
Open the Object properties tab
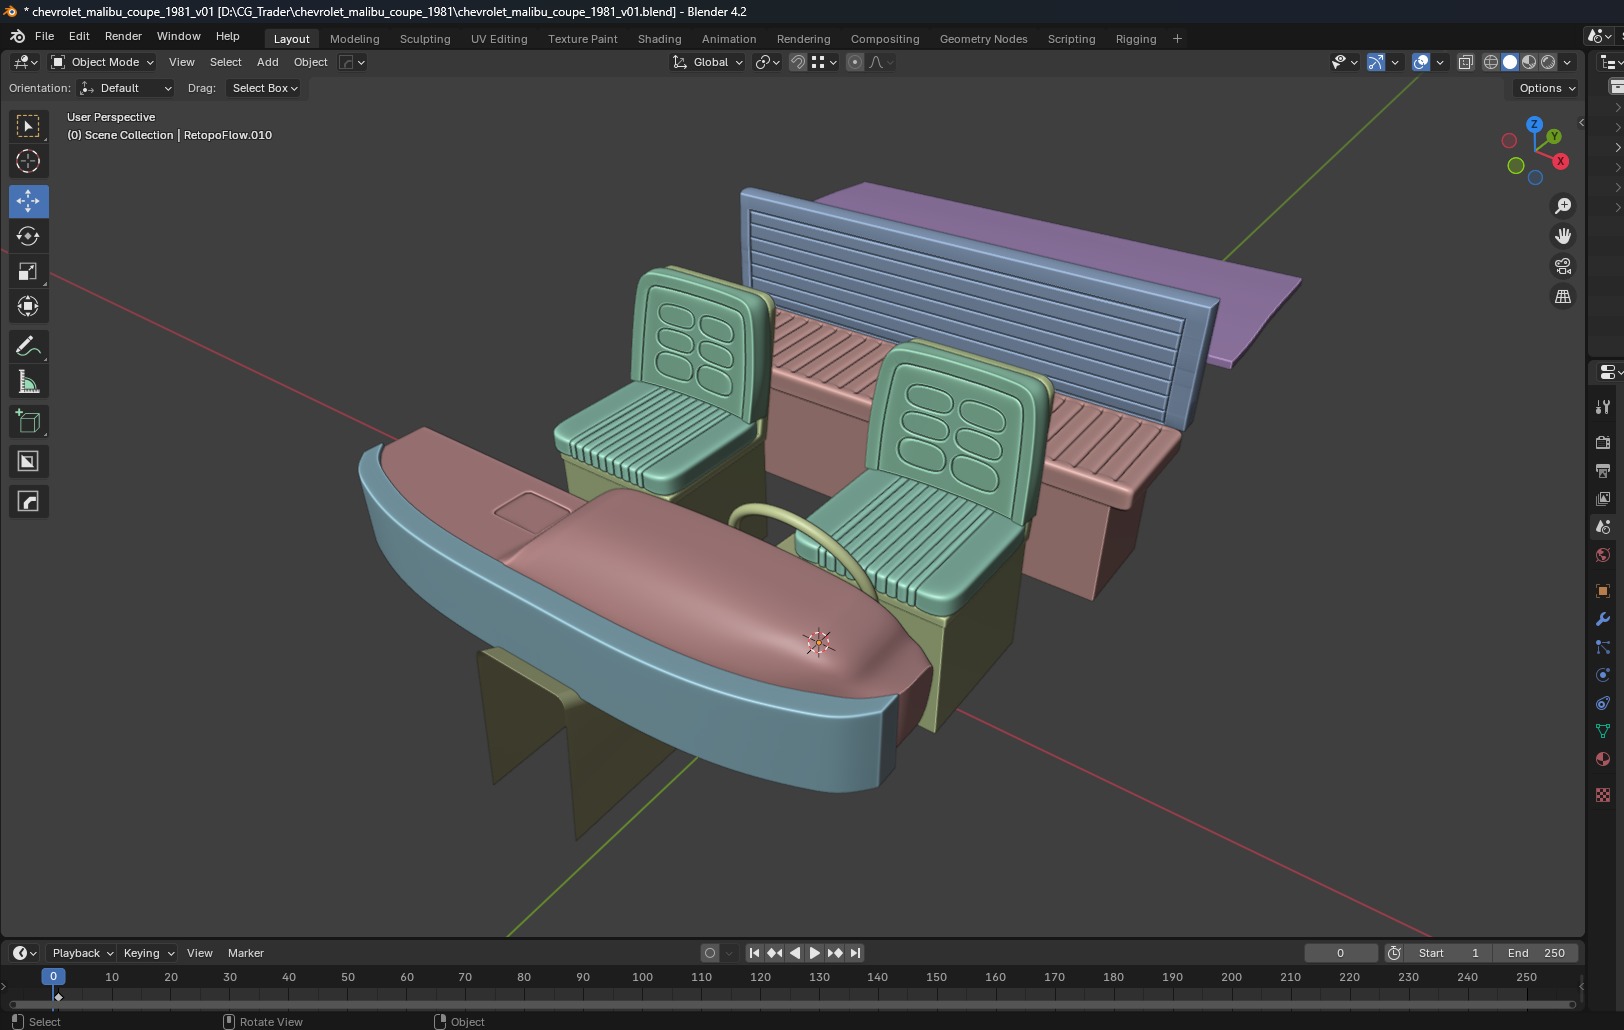pyautogui.click(x=1603, y=591)
